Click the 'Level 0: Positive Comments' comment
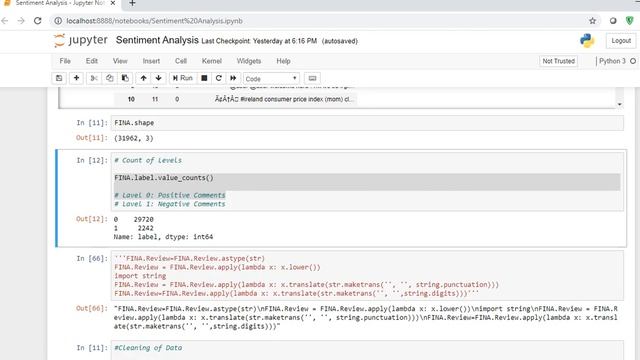The height and width of the screenshot is (360, 640). [x=170, y=195]
